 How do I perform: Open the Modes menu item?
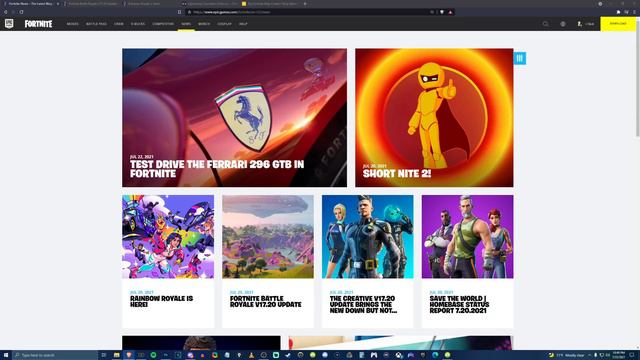click(73, 24)
